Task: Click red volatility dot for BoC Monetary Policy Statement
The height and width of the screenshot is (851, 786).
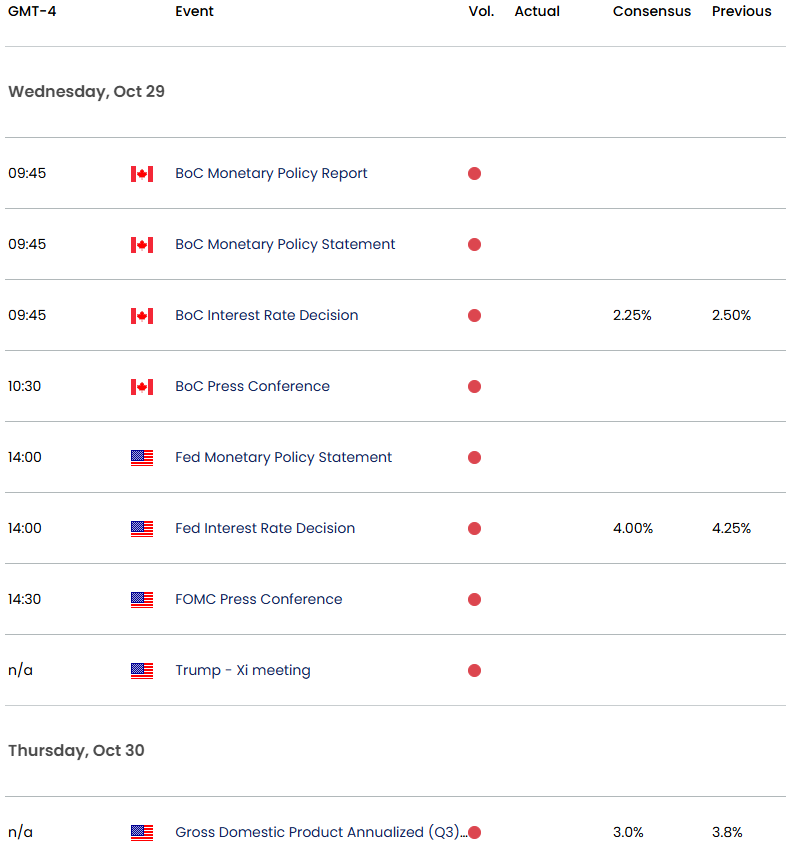Action: pyautogui.click(x=474, y=245)
